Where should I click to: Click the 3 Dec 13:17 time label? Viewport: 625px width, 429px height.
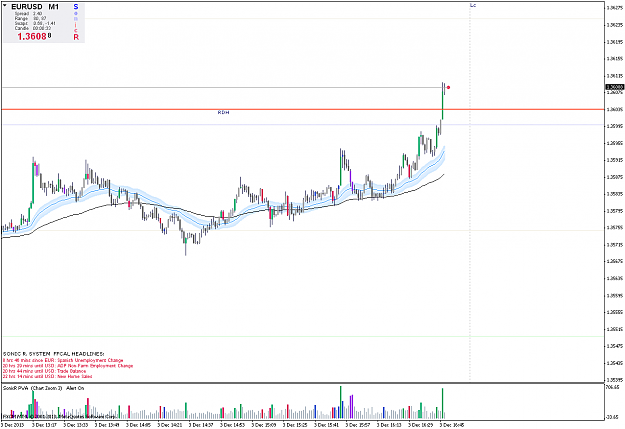(x=44, y=425)
